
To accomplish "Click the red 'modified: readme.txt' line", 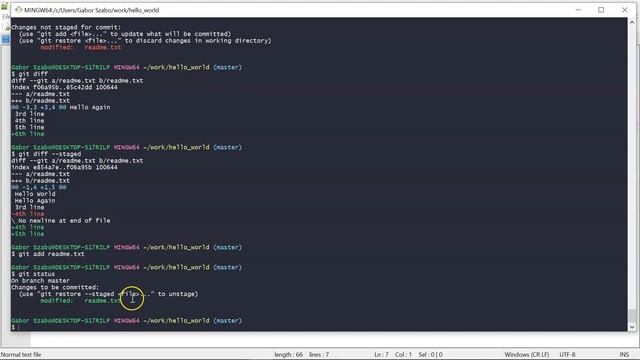I will [80, 47].
